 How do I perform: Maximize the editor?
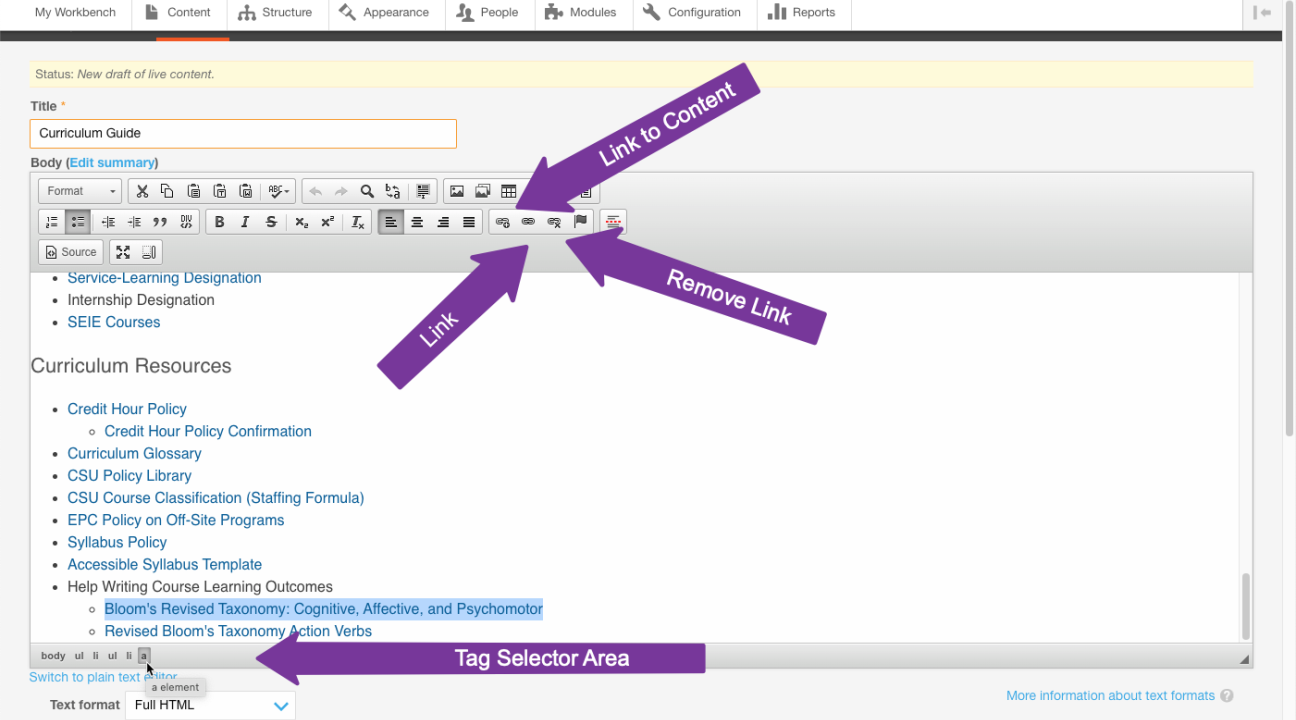123,252
